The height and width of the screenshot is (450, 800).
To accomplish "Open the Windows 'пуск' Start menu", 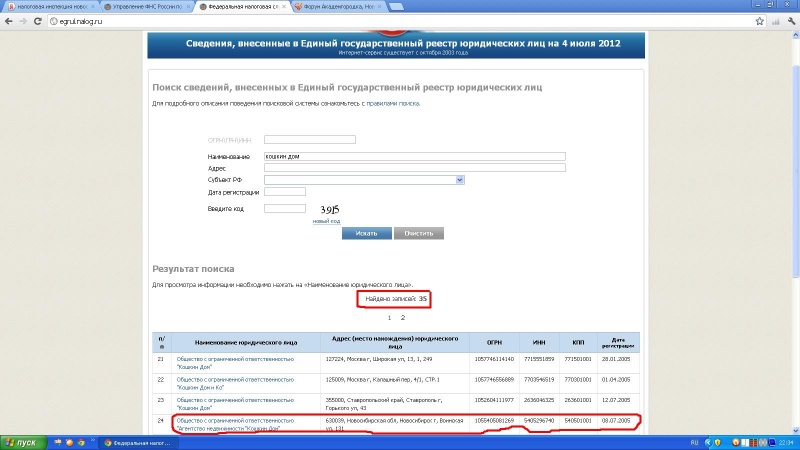I will point(23,442).
